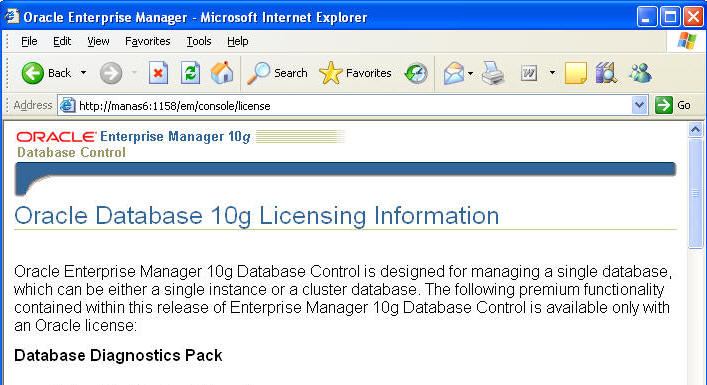Open the Search magnifier toolbar button
This screenshot has height=385, width=707.
(x=277, y=73)
